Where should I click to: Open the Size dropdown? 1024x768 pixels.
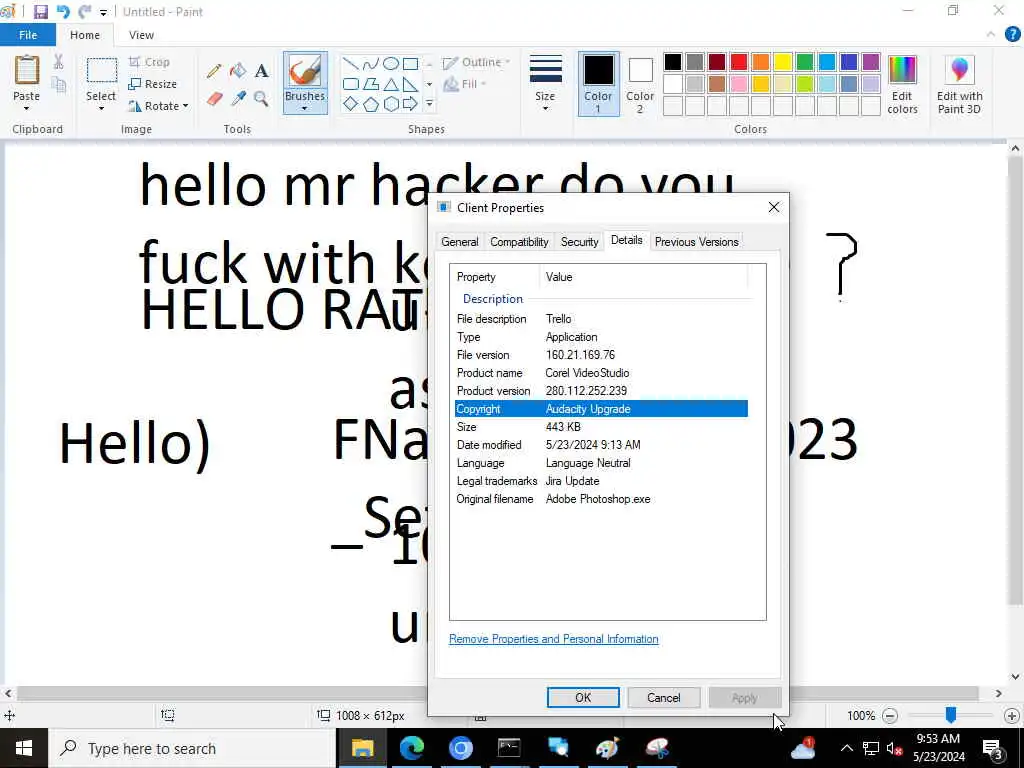tap(545, 84)
